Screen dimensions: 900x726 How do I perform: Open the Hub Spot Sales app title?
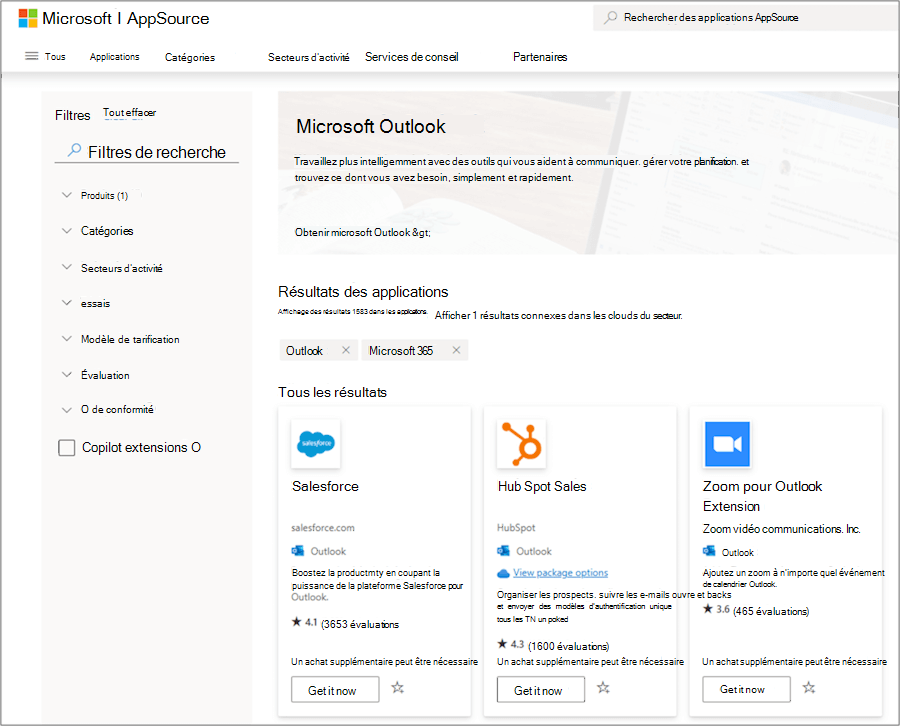(542, 486)
